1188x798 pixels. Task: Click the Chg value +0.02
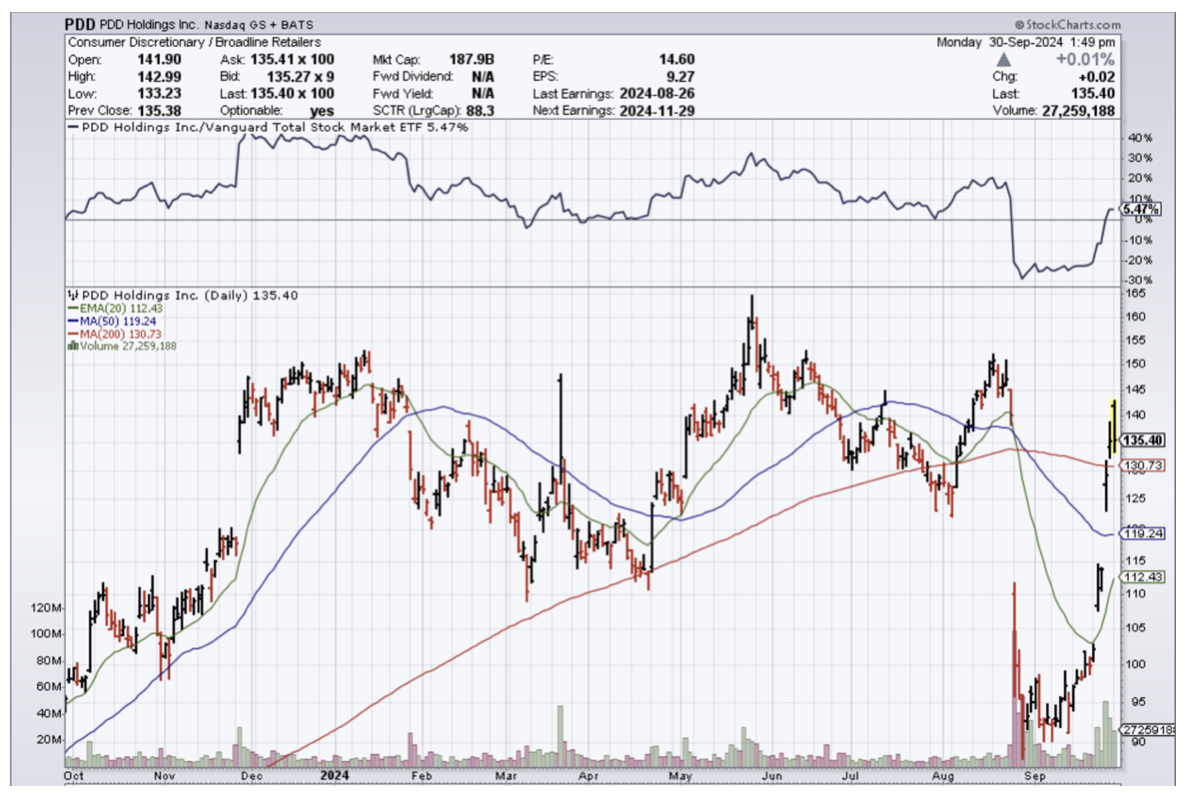1096,77
